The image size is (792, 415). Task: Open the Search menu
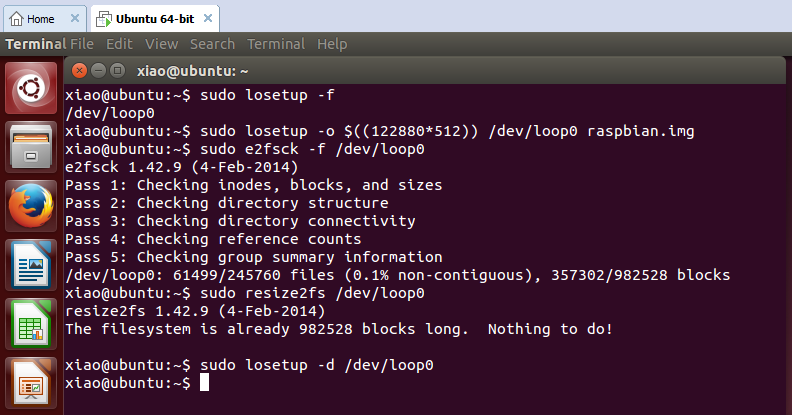pyautogui.click(x=212, y=44)
